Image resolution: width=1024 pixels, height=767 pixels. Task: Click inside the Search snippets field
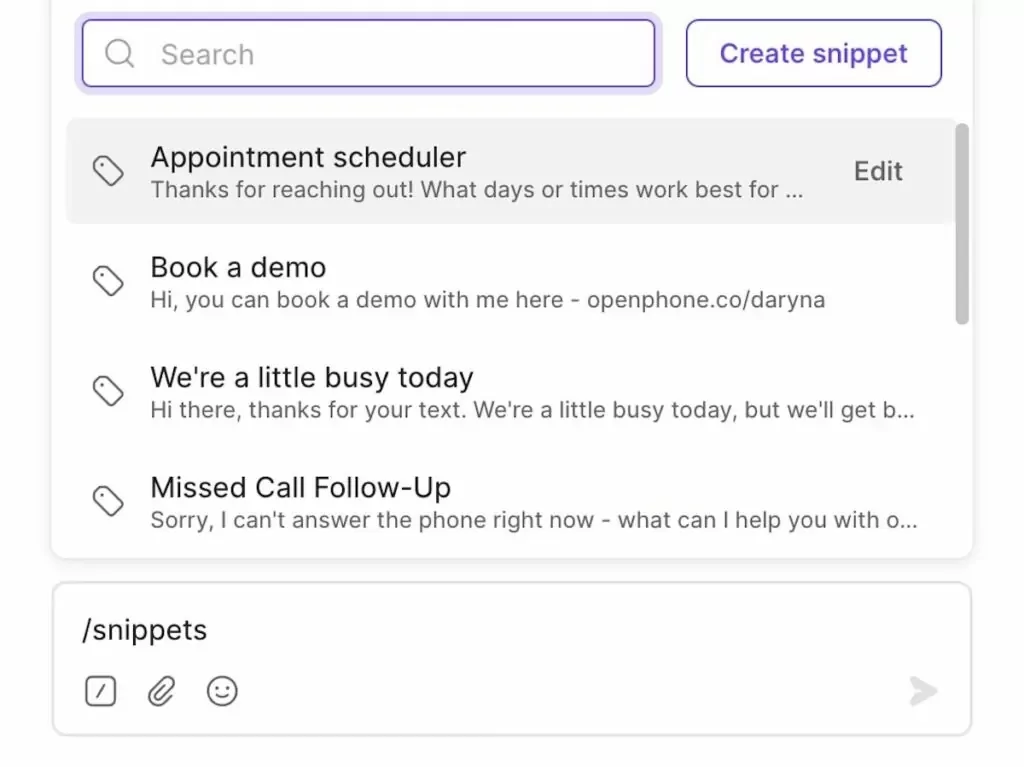(370, 54)
